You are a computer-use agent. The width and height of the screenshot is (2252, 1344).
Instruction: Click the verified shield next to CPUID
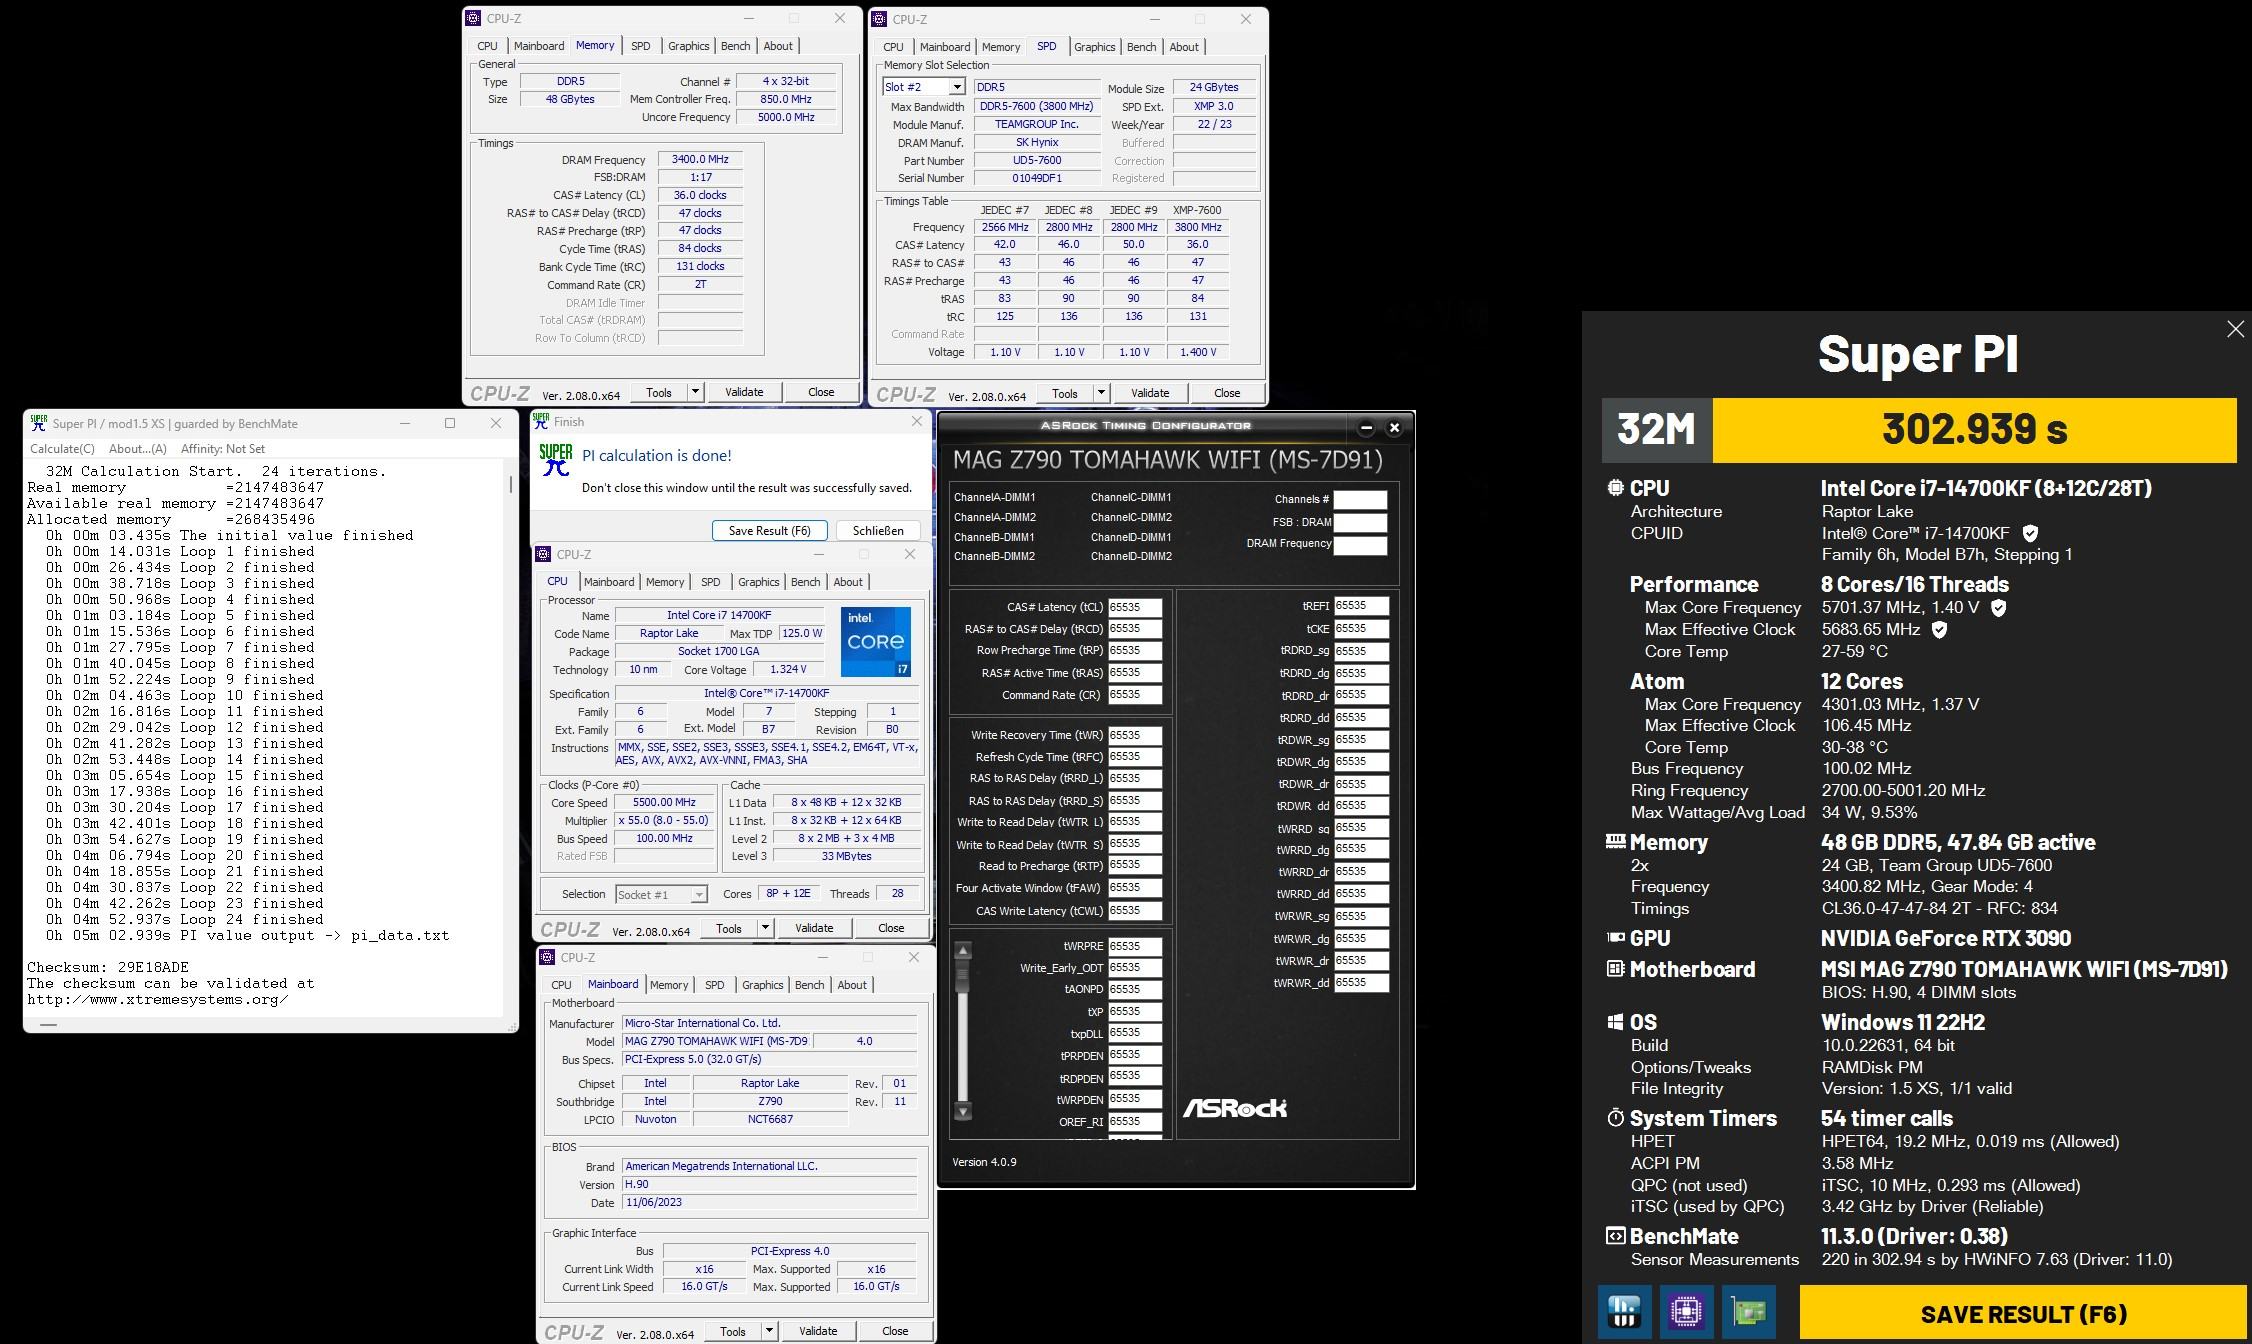(2030, 533)
